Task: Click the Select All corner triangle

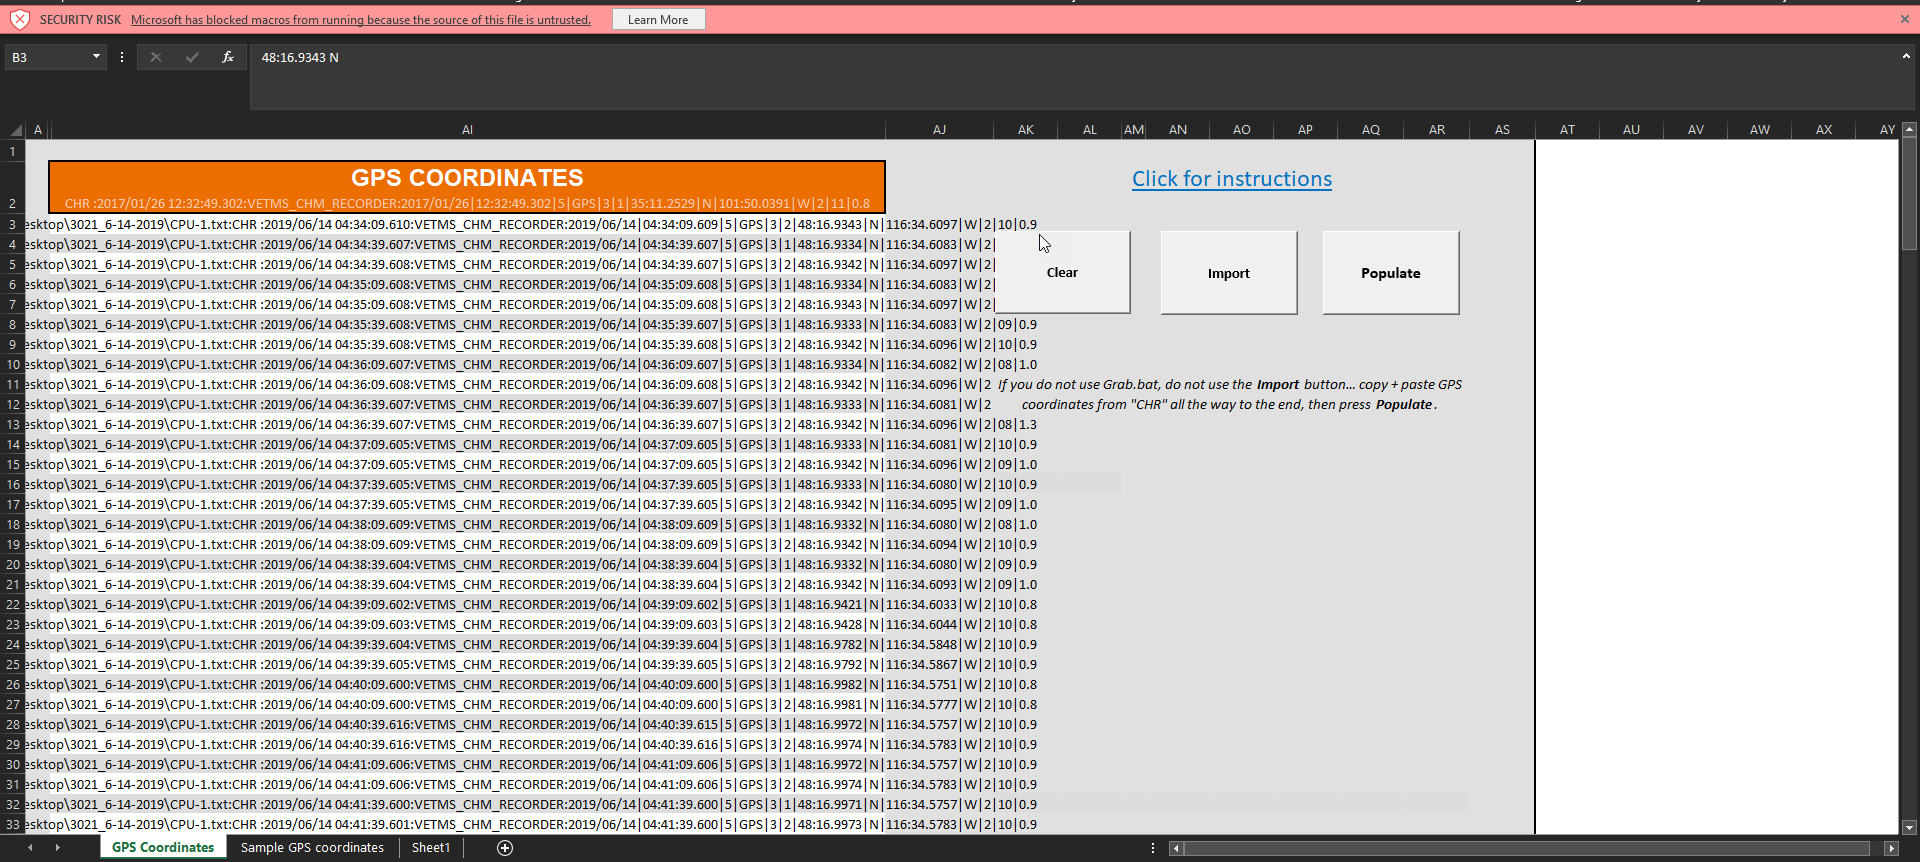Action: [16, 130]
